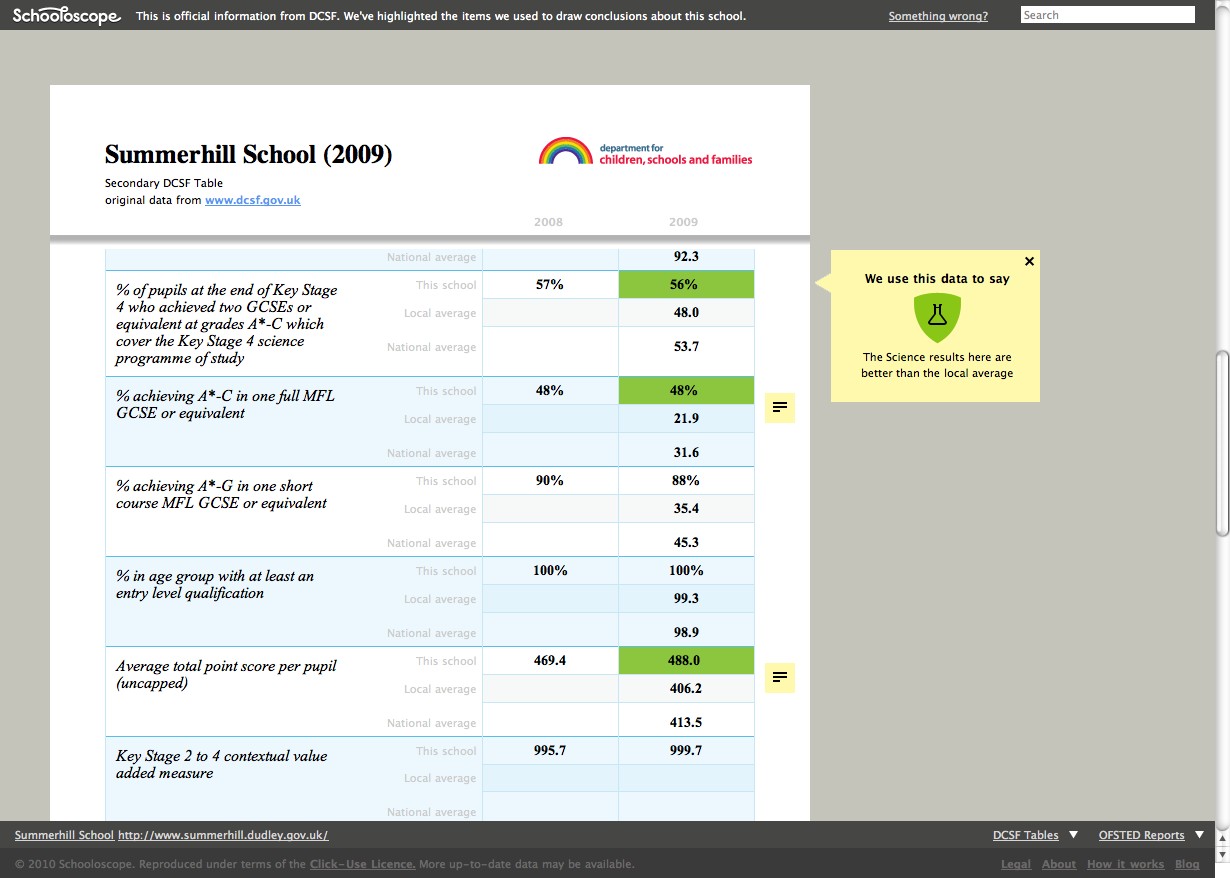This screenshot has height=878, width=1230.
Task: Click the Schooloscope logo
Action: (67, 16)
